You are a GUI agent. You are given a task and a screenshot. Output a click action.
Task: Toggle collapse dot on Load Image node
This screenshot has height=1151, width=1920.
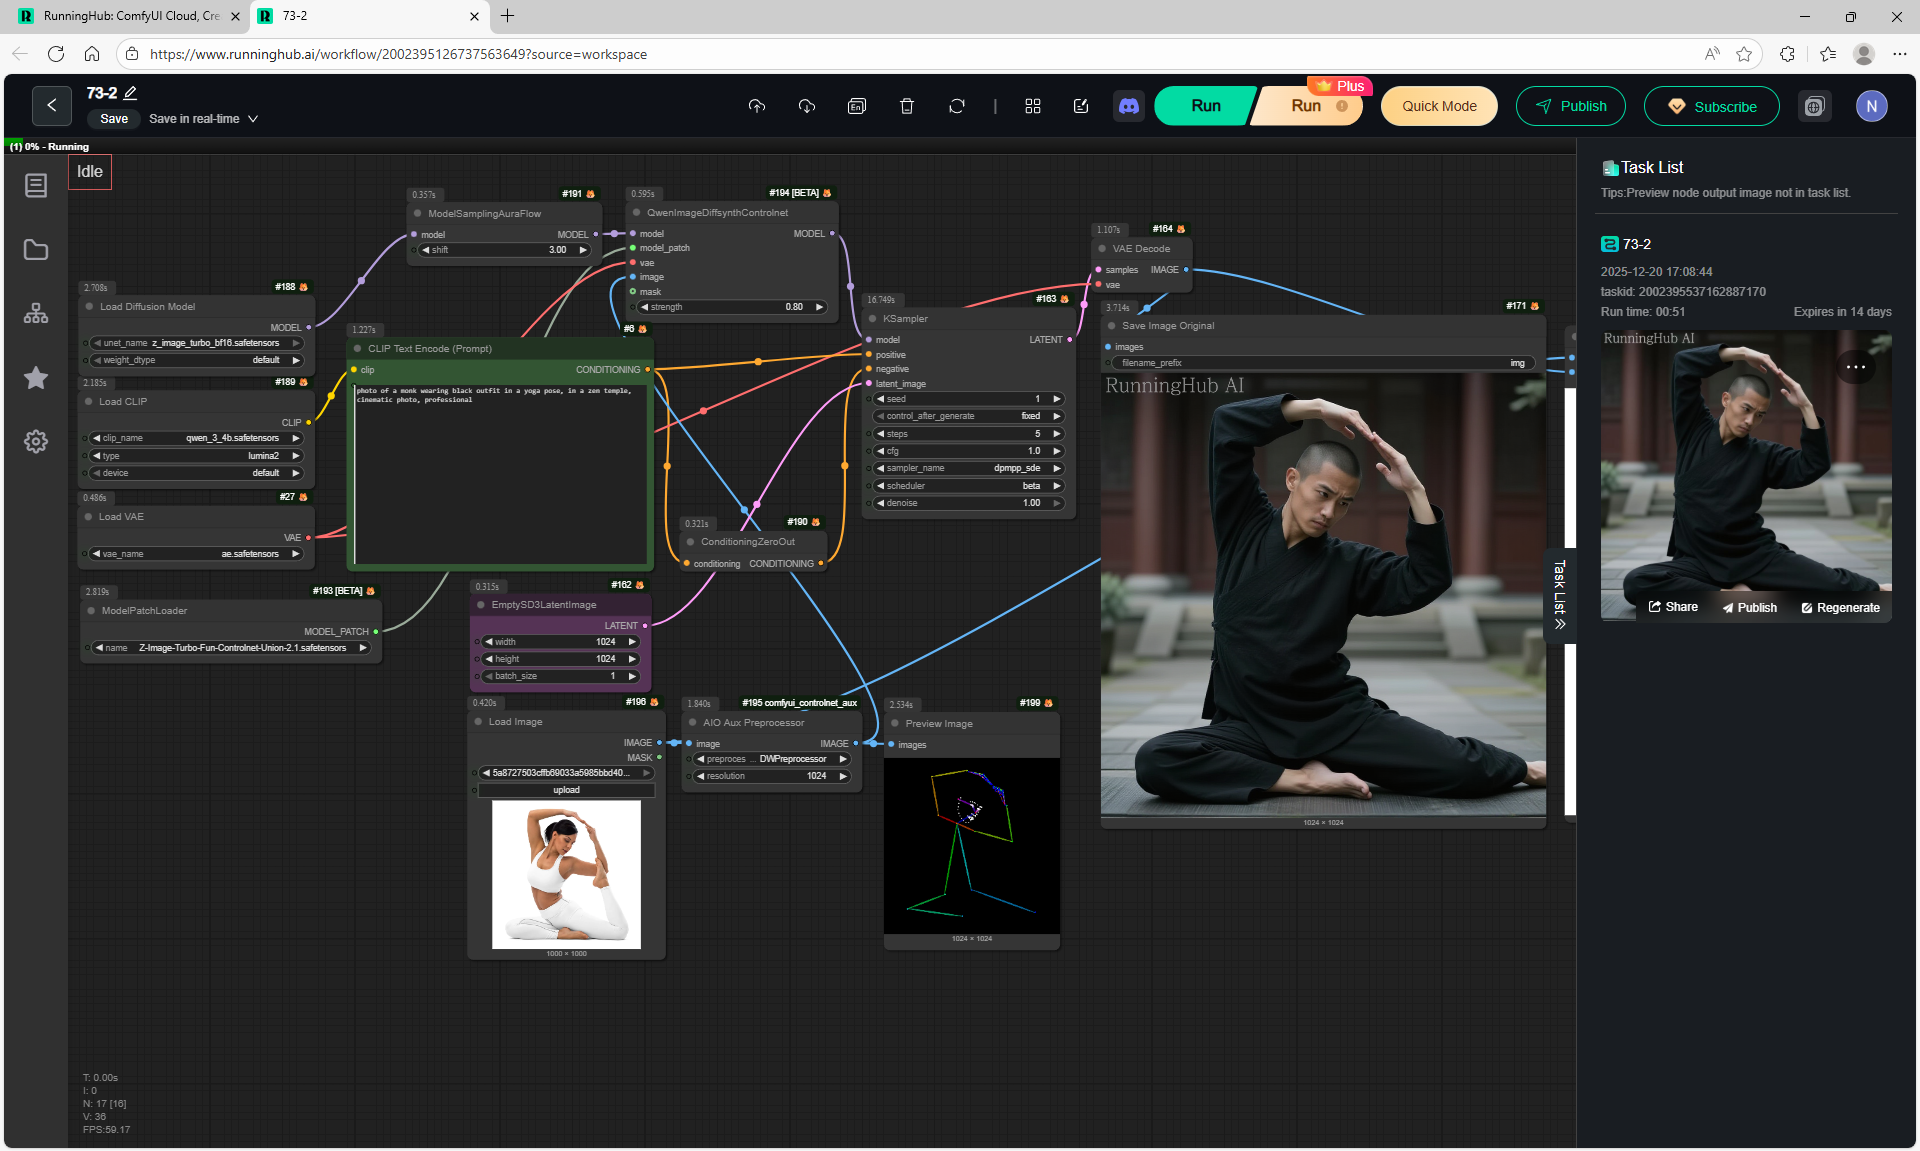(x=479, y=722)
